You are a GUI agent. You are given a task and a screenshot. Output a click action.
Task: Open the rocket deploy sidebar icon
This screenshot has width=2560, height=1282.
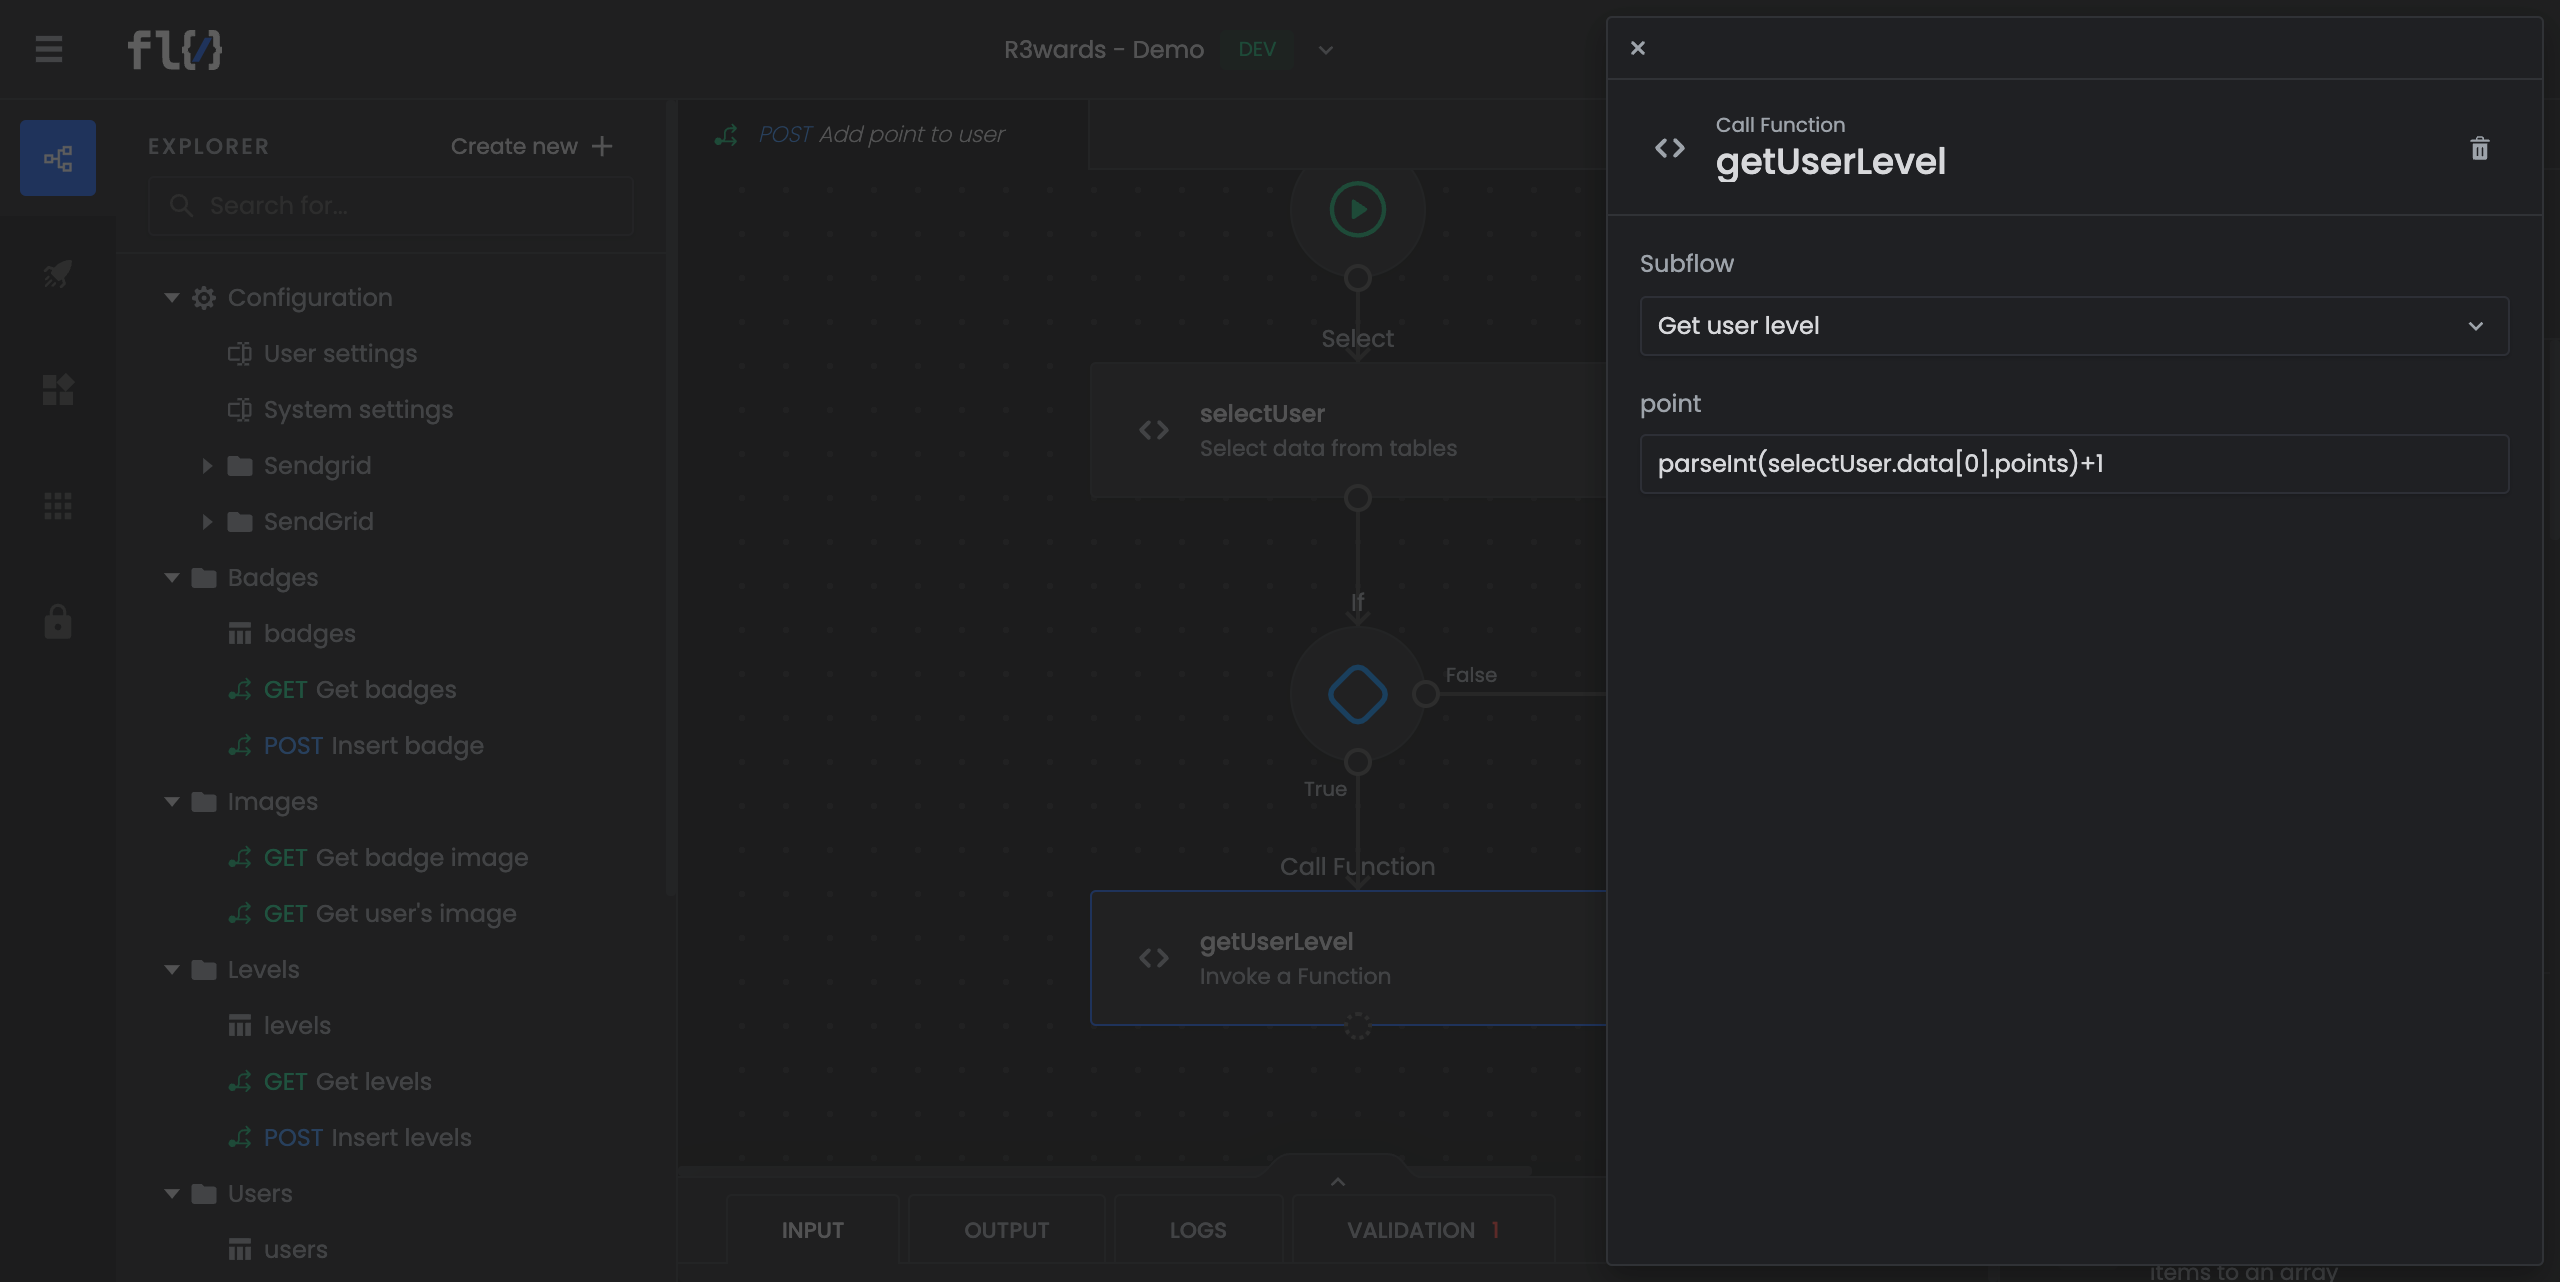tap(58, 273)
